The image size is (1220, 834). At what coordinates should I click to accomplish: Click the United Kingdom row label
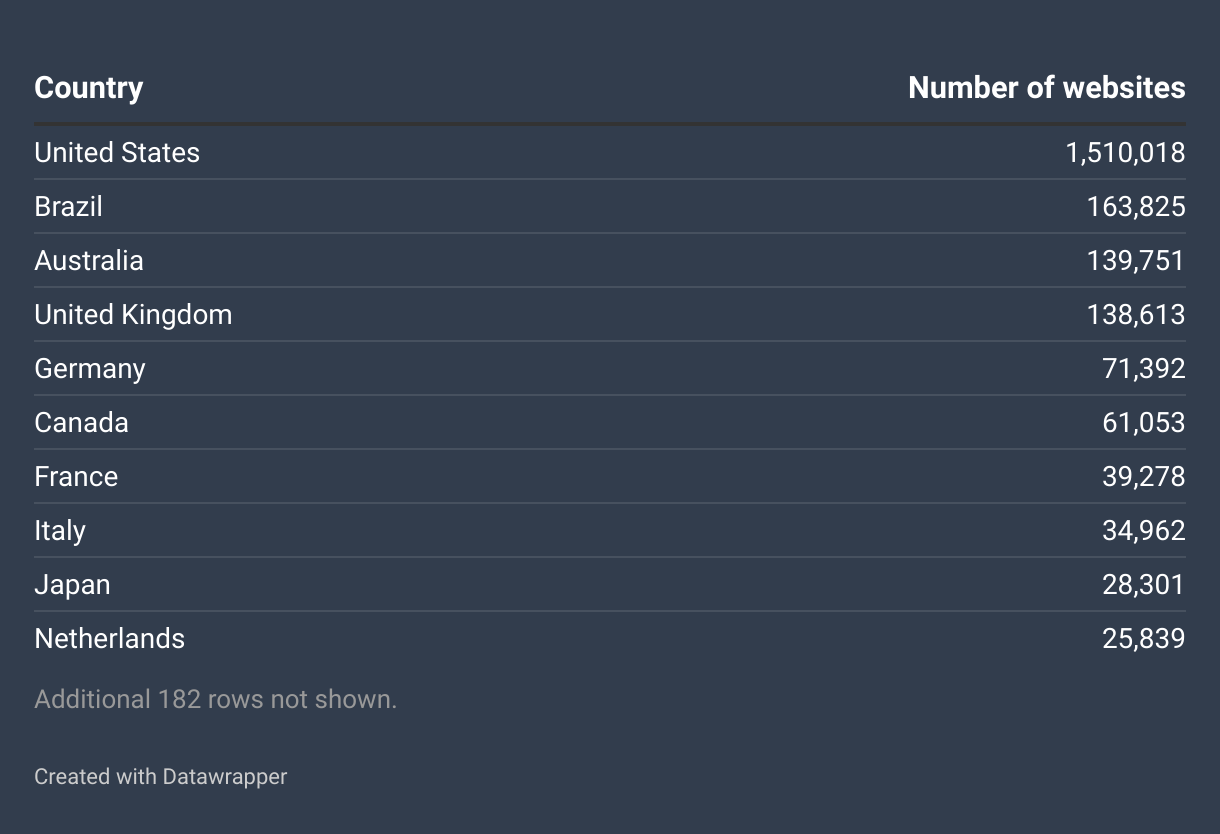coord(133,314)
